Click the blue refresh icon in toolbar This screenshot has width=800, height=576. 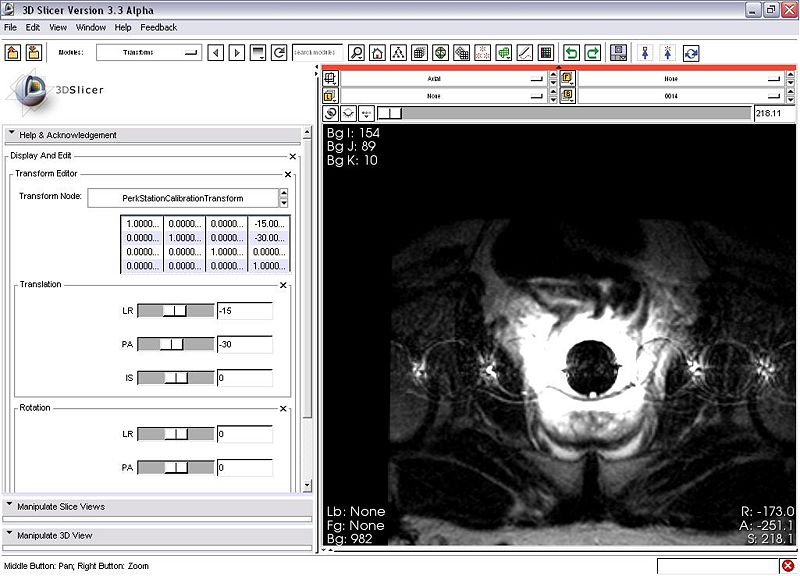coord(691,53)
